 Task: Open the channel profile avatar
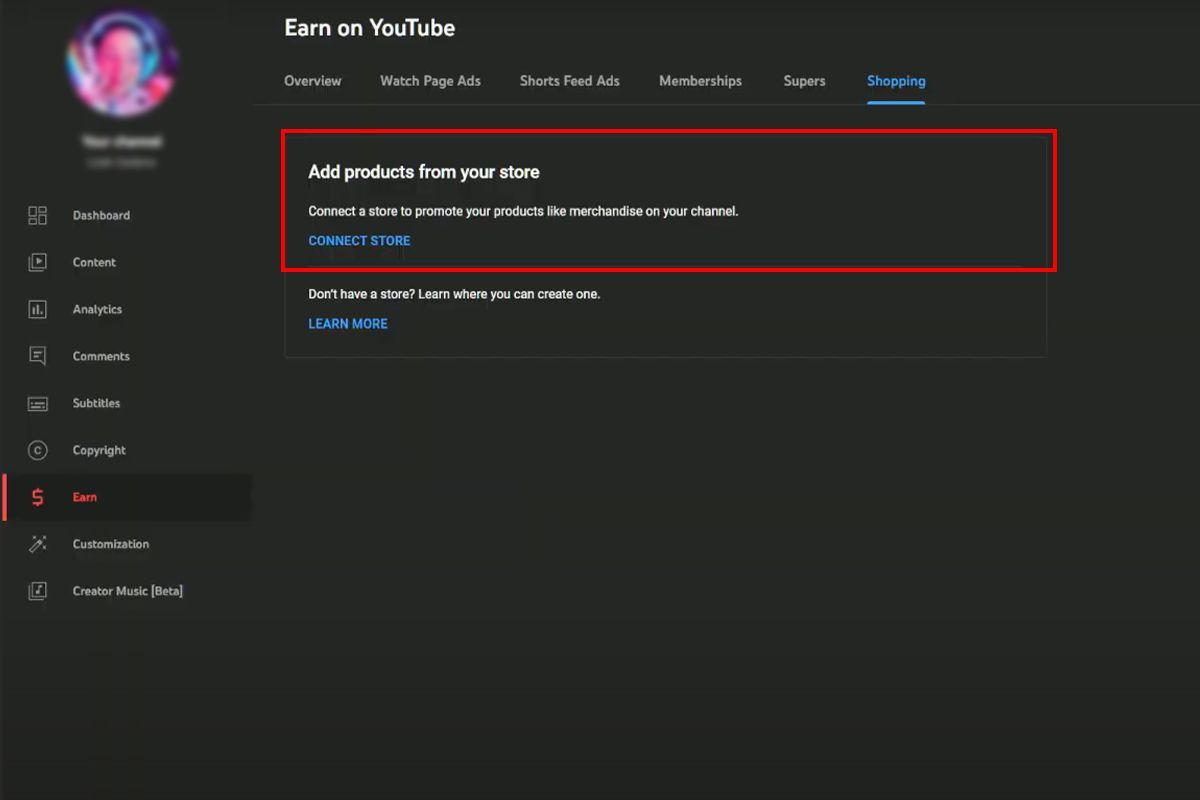[x=122, y=62]
